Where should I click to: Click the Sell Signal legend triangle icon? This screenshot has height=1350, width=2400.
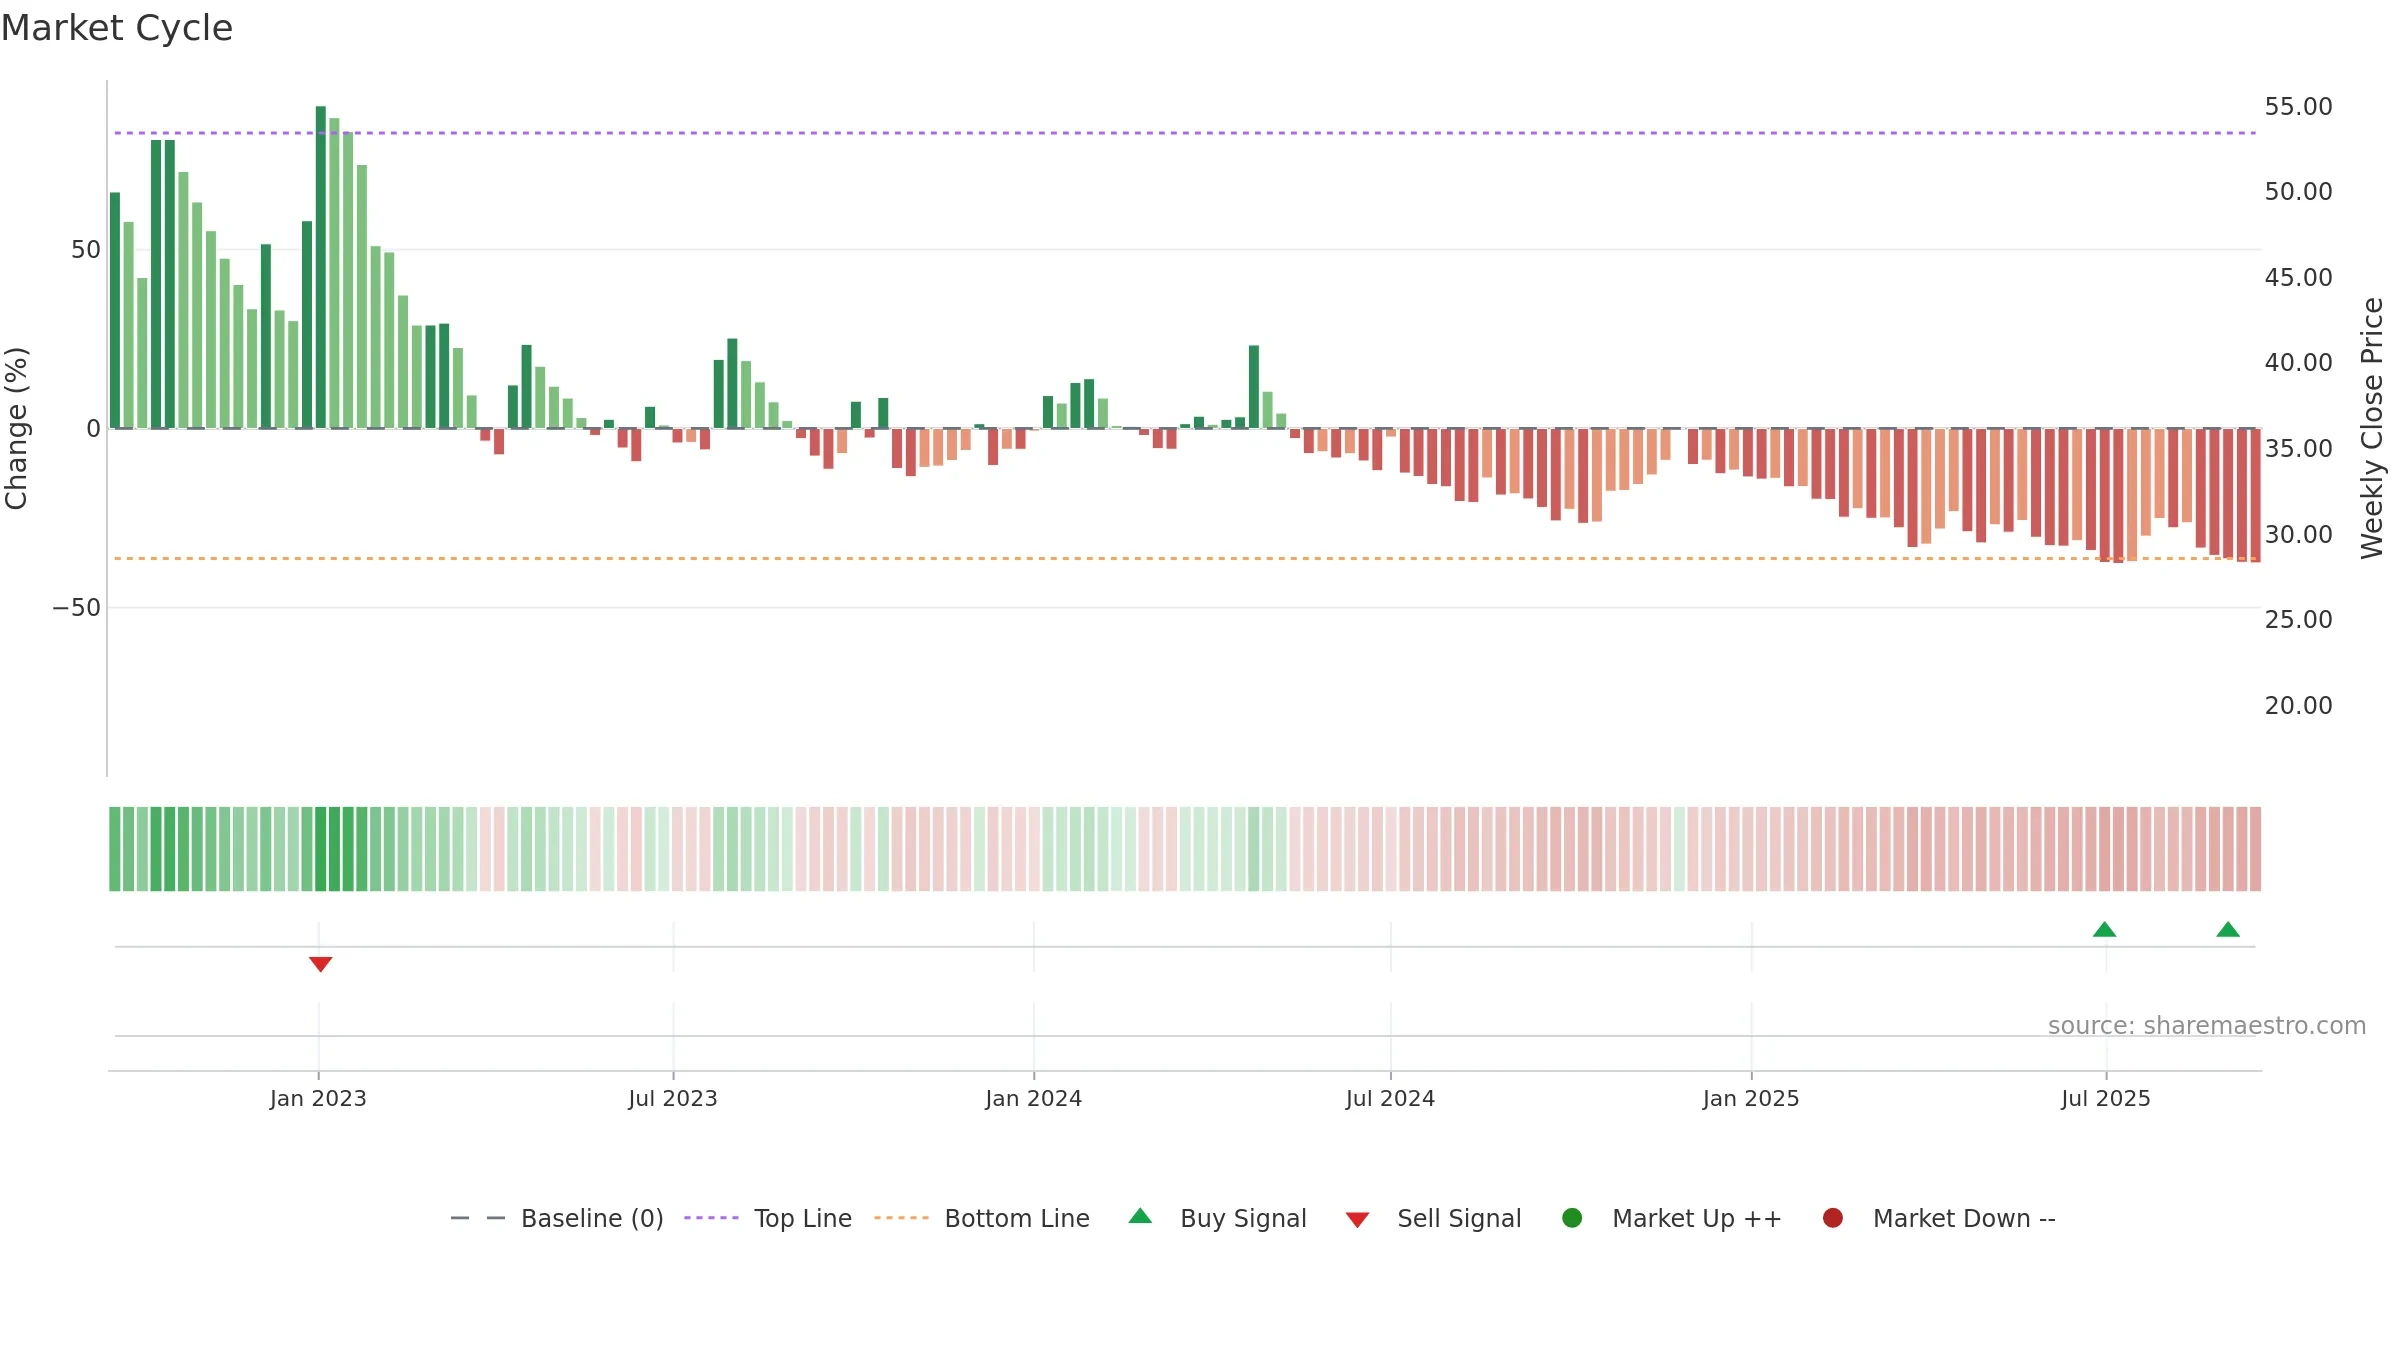point(1357,1220)
